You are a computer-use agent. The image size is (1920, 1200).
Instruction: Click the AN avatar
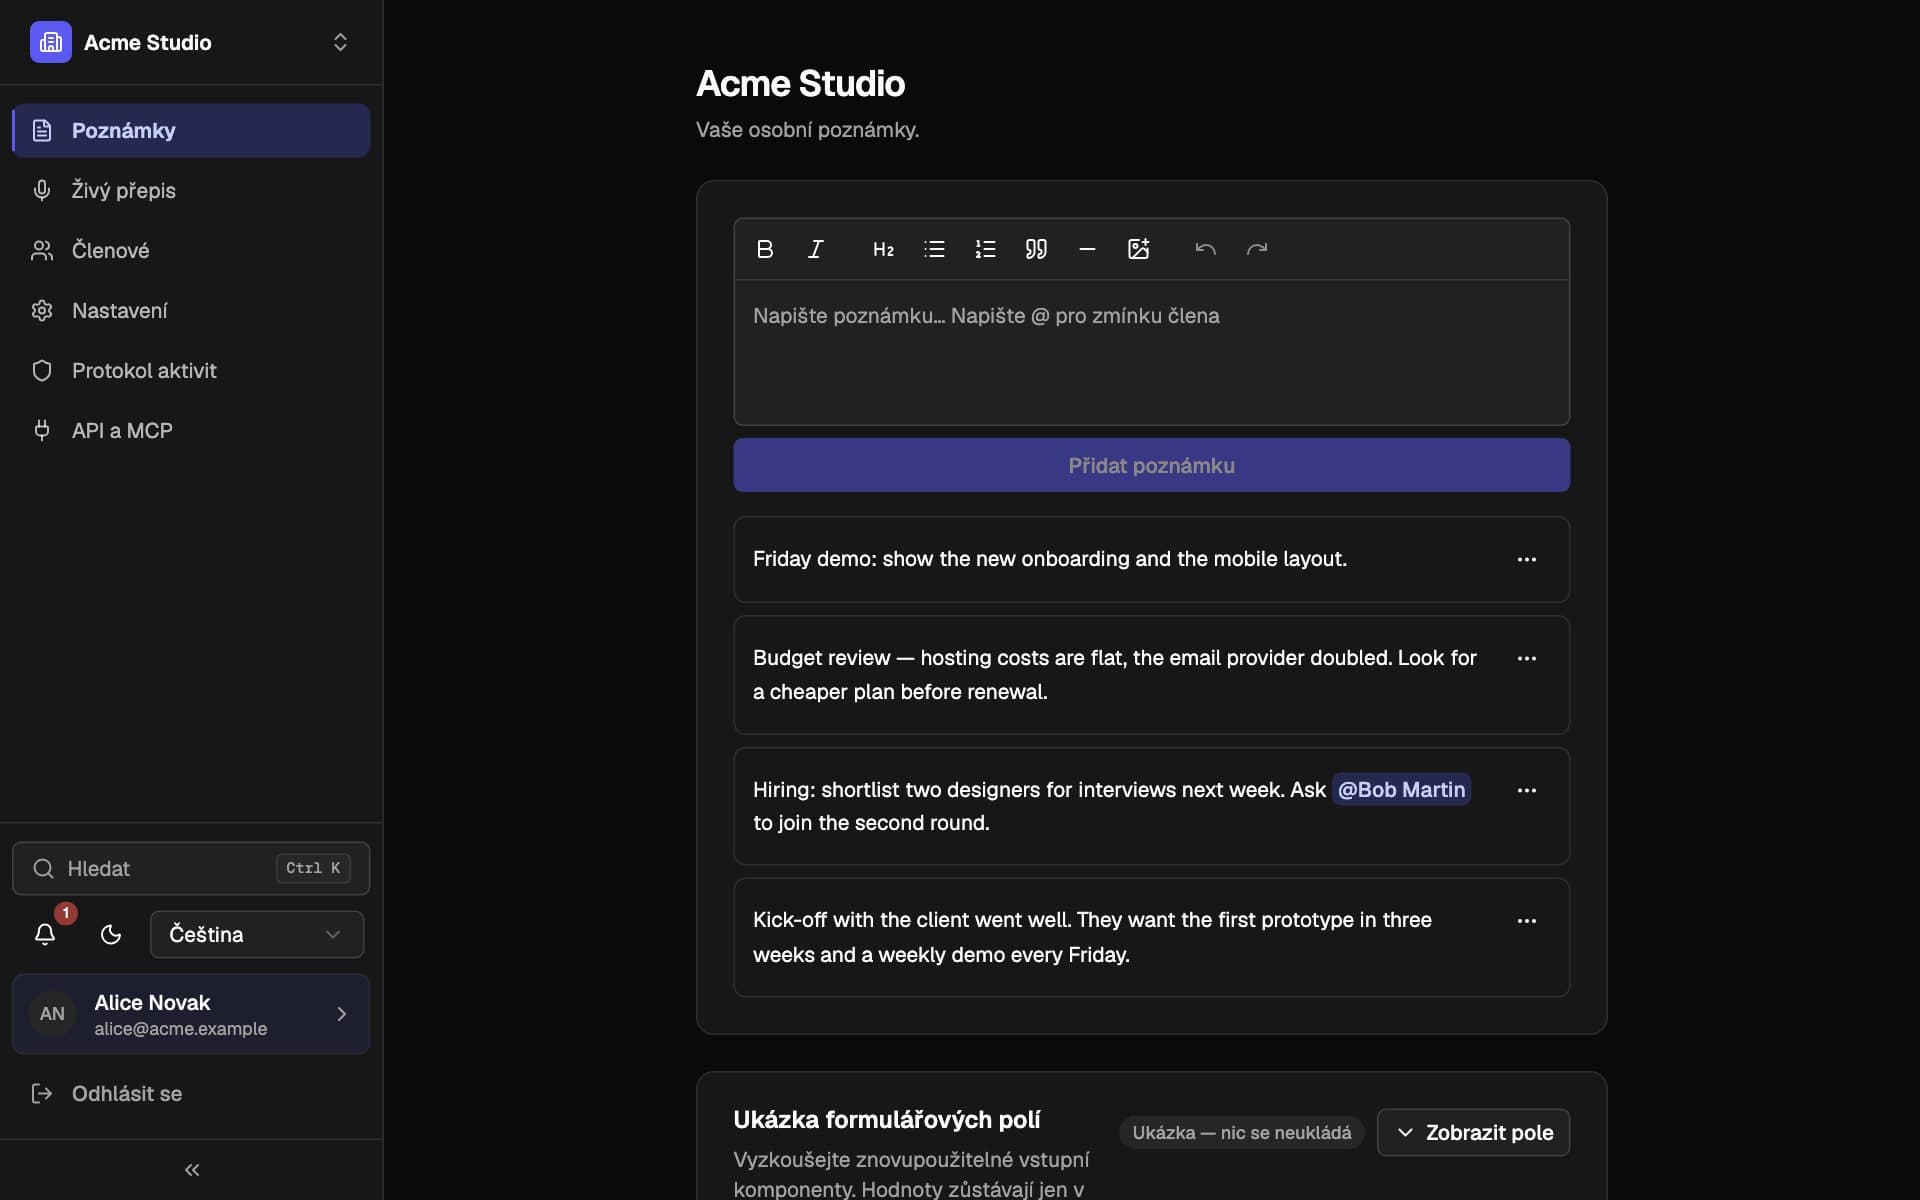(x=52, y=1014)
